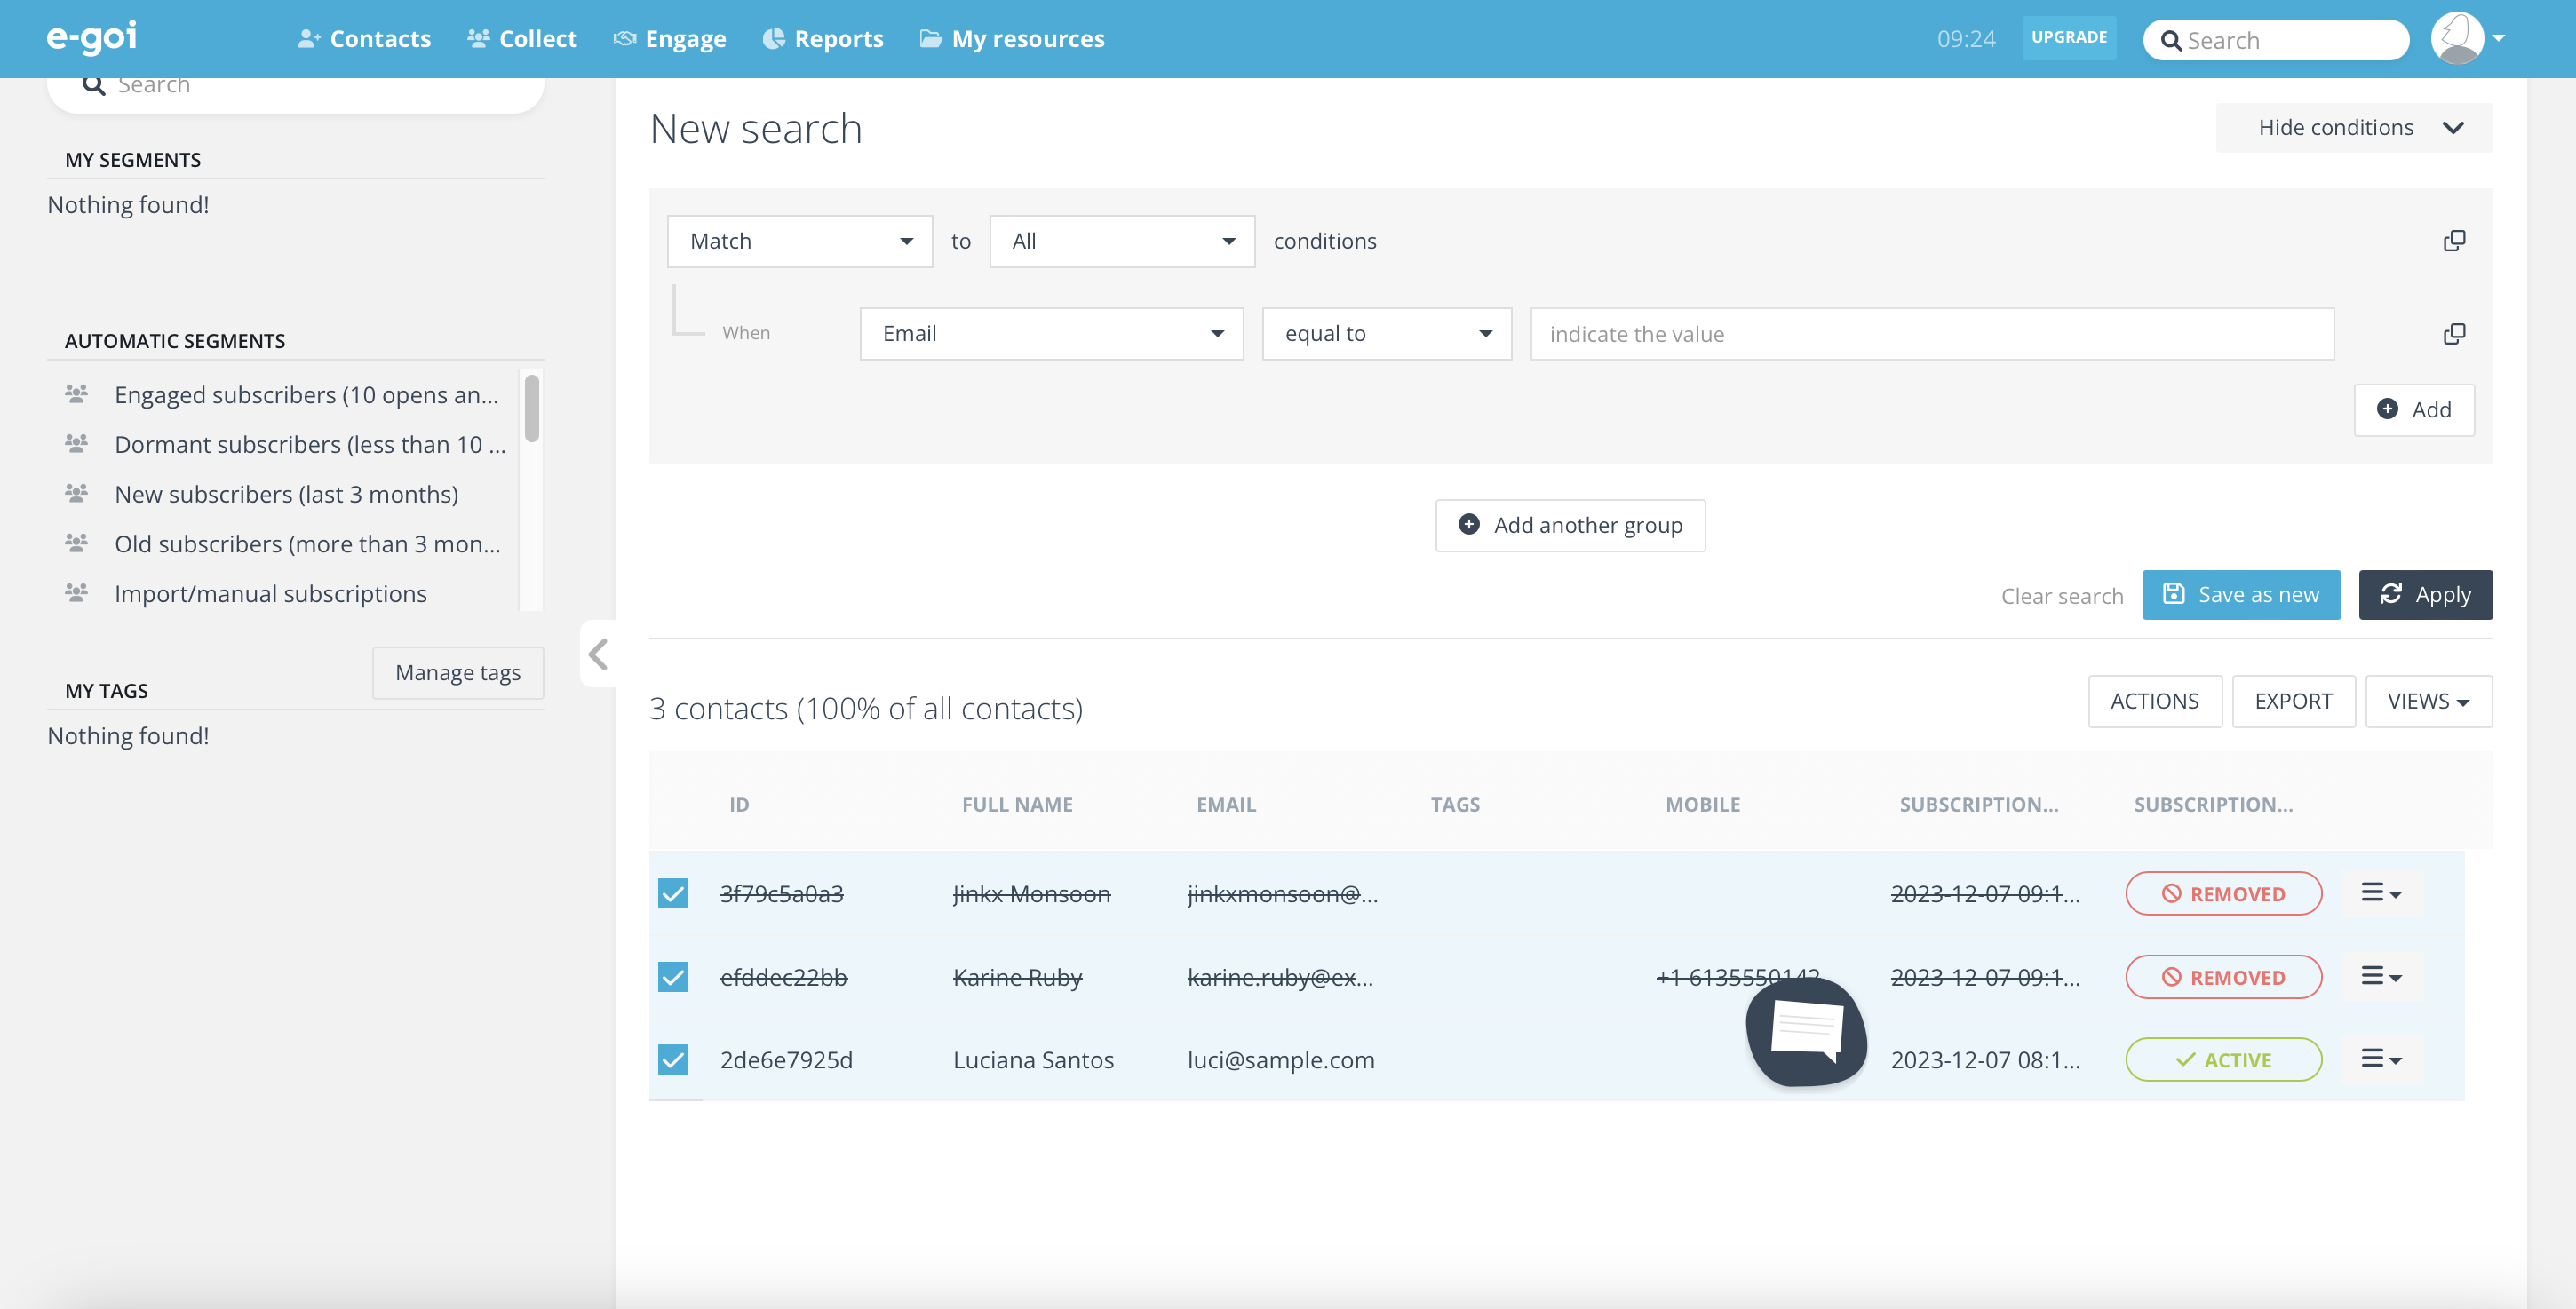Click the copy icon on the Email condition row
Screen dimensions: 2576x1309
(2454, 334)
